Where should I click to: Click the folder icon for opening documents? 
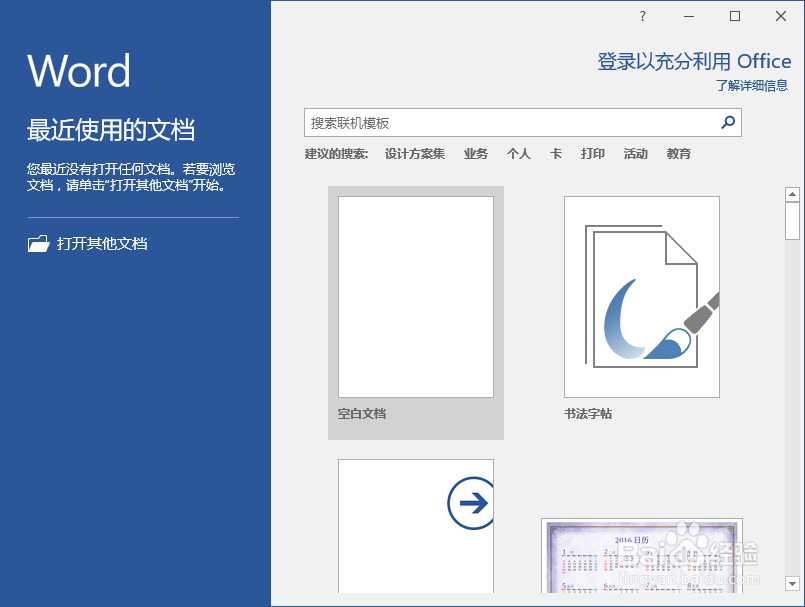click(x=39, y=243)
